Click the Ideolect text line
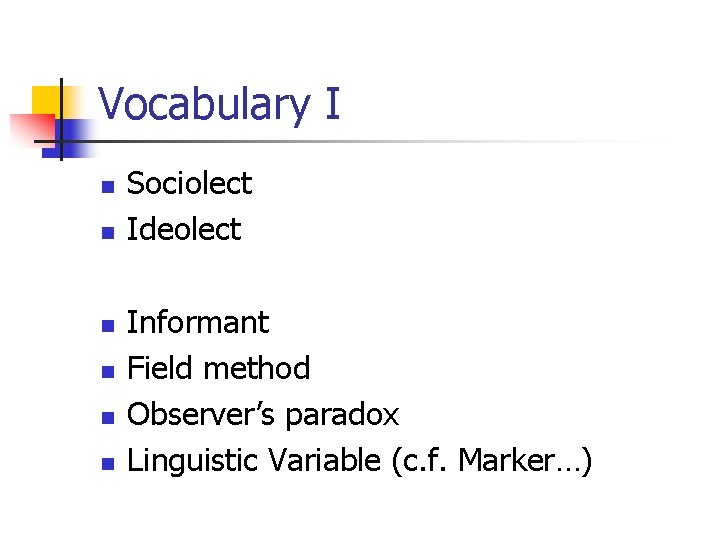This screenshot has height=540, width=720. 184,230
